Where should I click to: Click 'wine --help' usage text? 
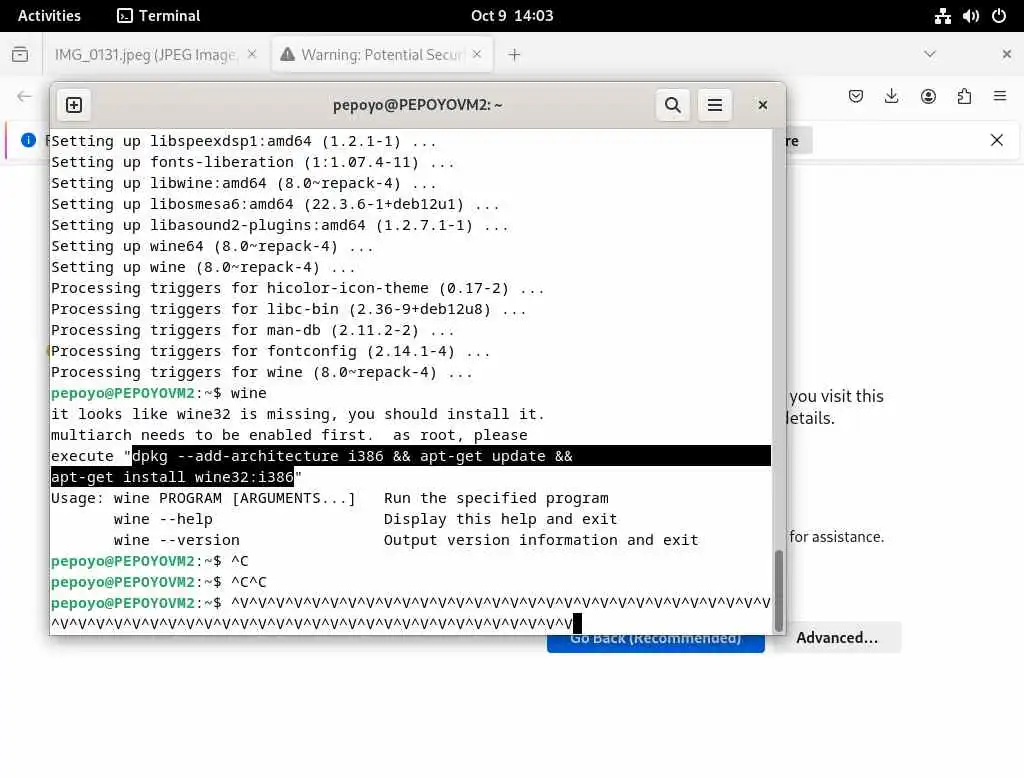point(163,519)
